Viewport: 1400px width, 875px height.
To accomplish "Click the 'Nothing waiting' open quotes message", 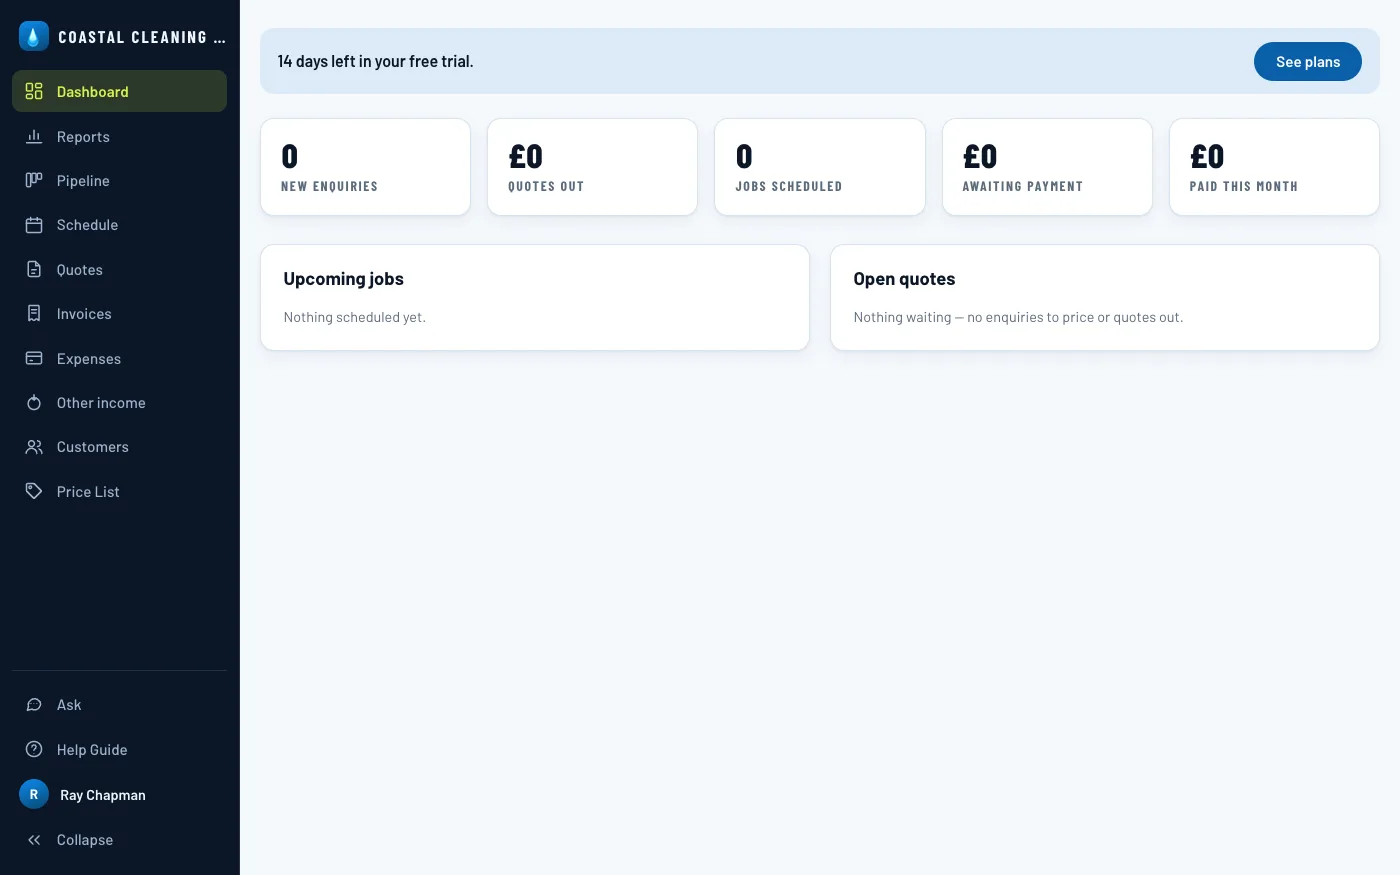I will [x=1018, y=317].
